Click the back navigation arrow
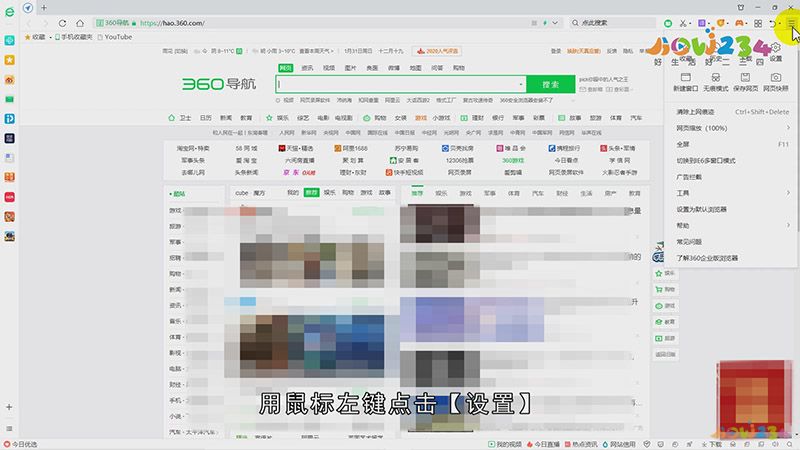 click(29, 23)
